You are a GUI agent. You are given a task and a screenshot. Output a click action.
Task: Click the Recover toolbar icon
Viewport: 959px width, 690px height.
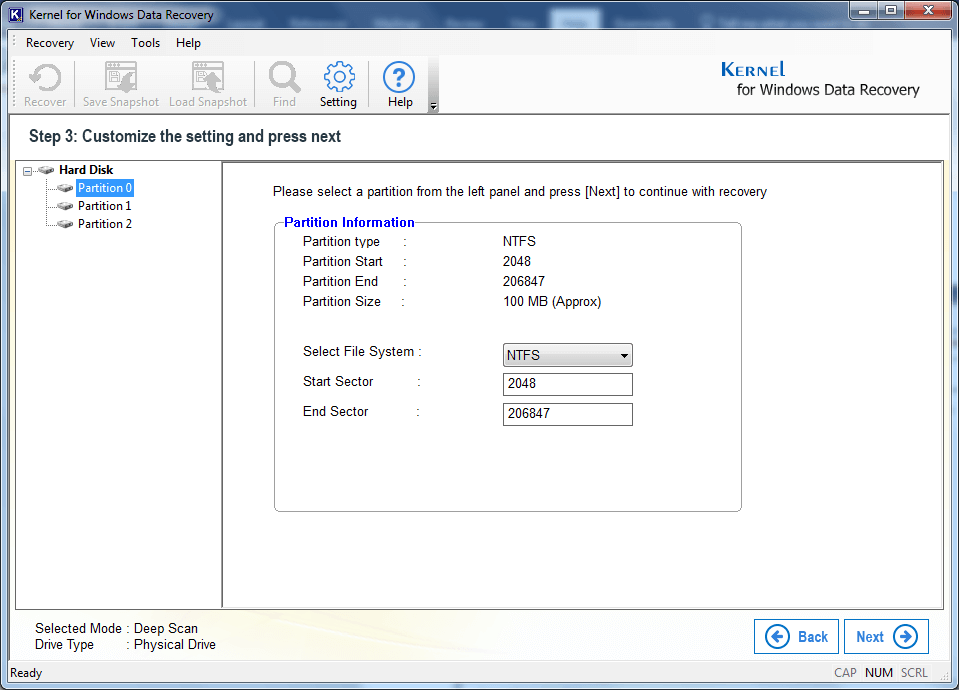[x=45, y=84]
